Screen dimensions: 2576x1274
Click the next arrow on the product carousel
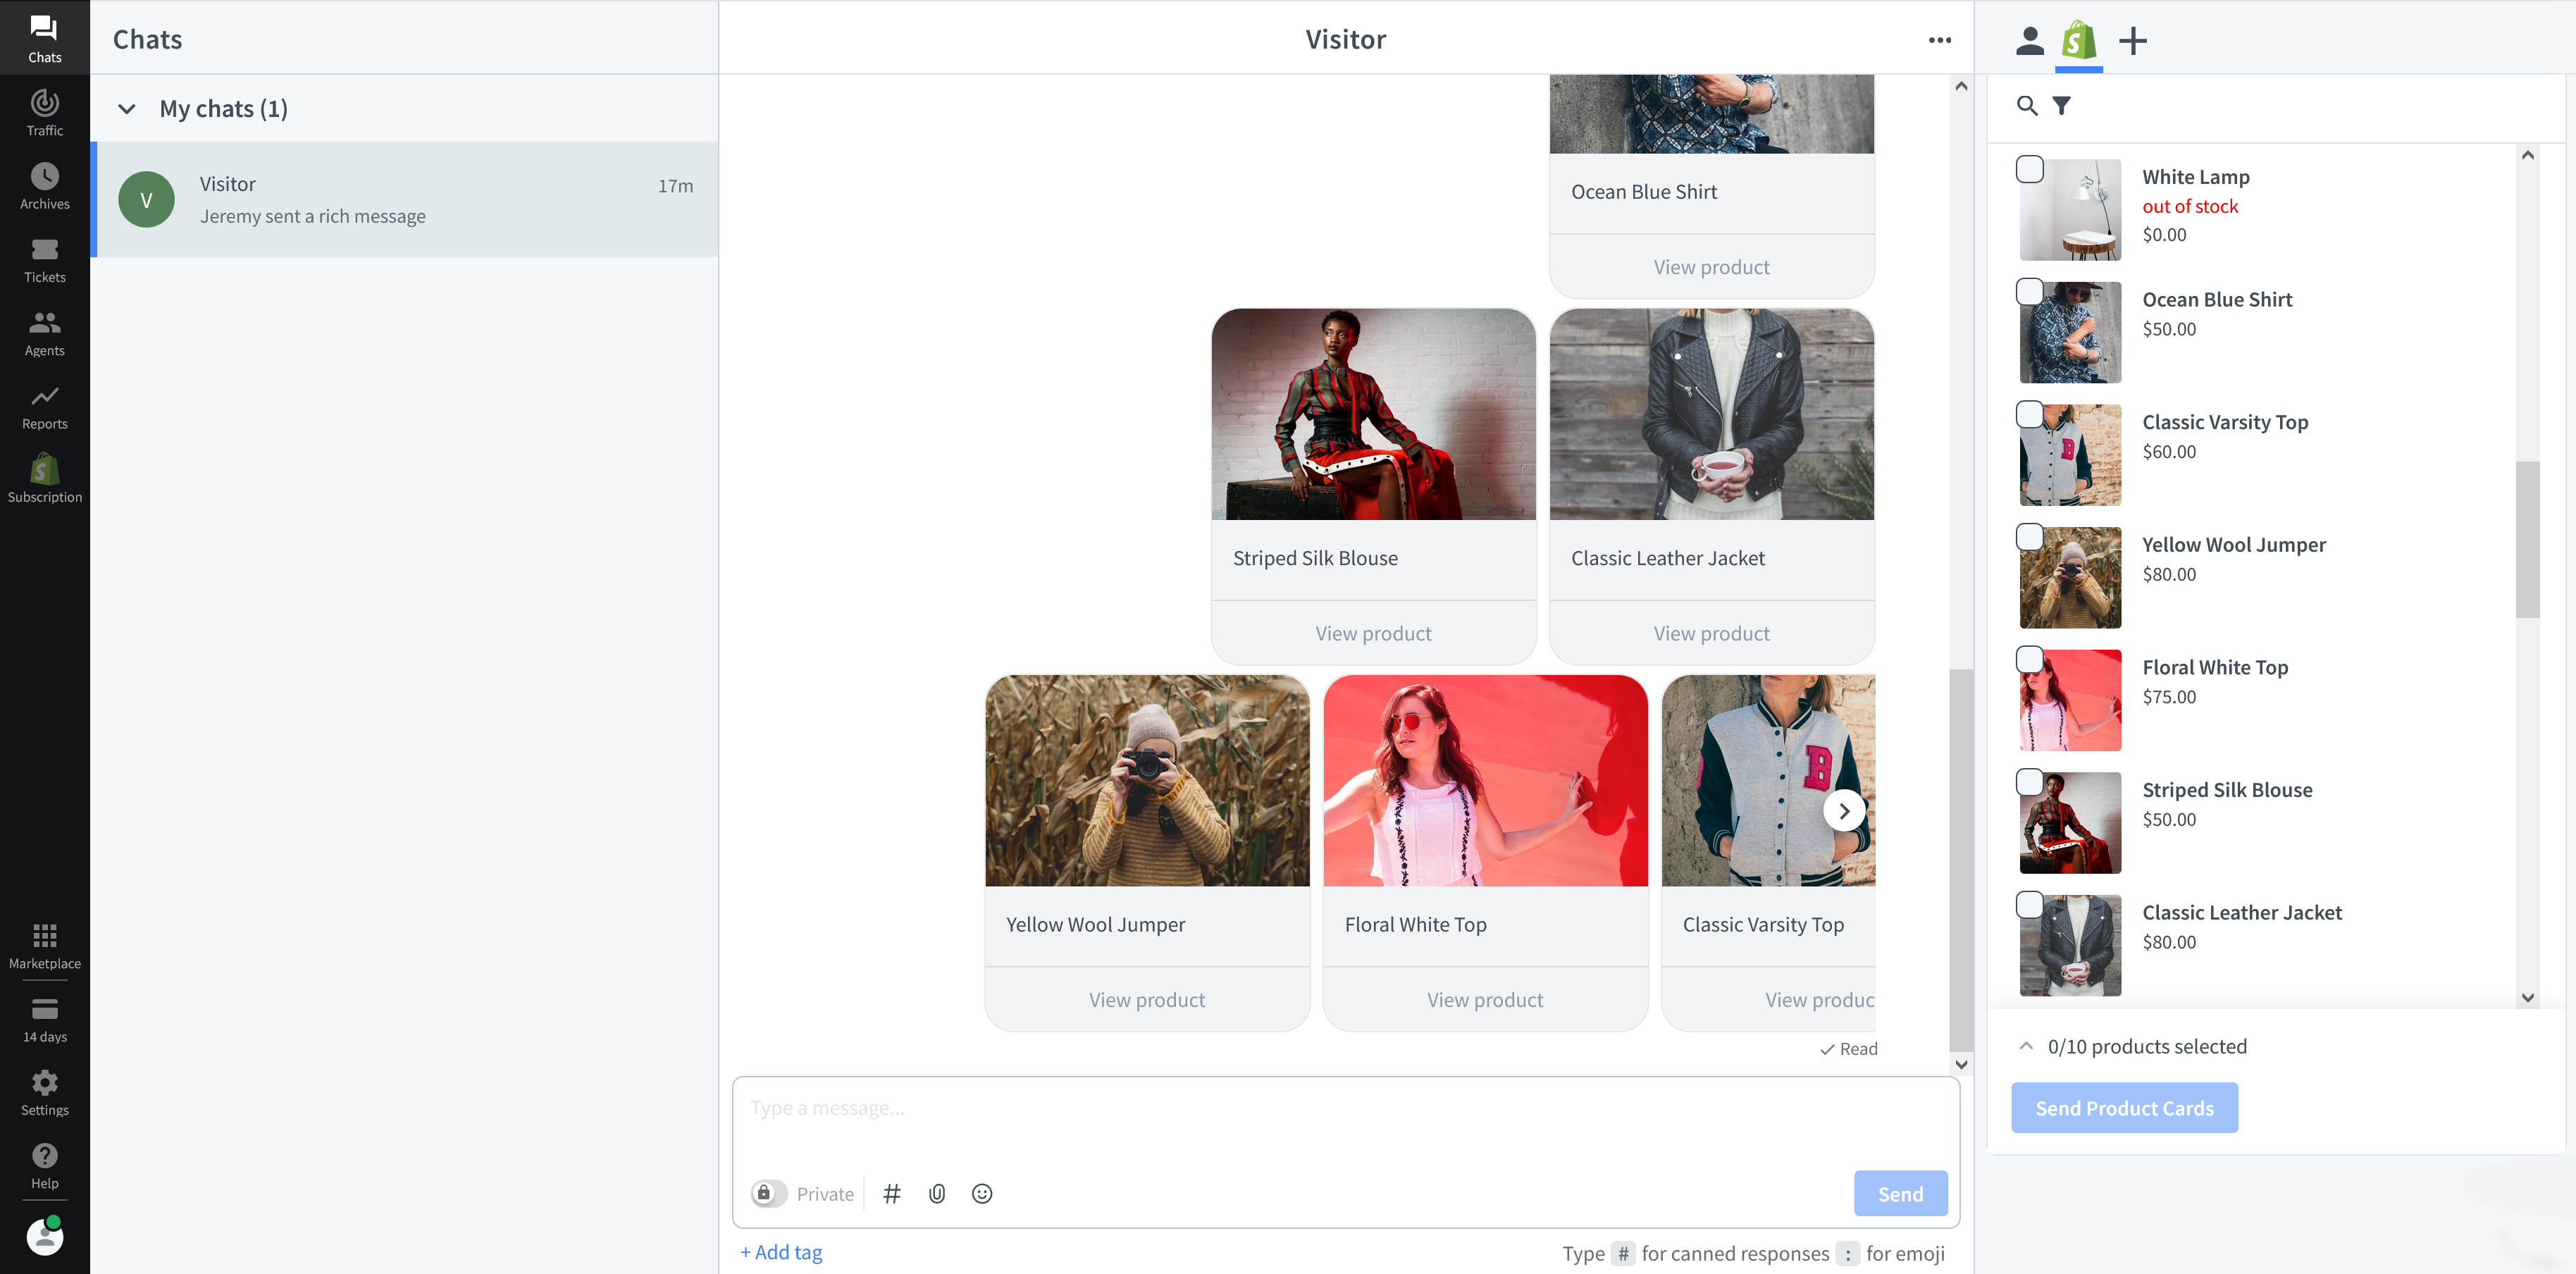coord(1844,810)
